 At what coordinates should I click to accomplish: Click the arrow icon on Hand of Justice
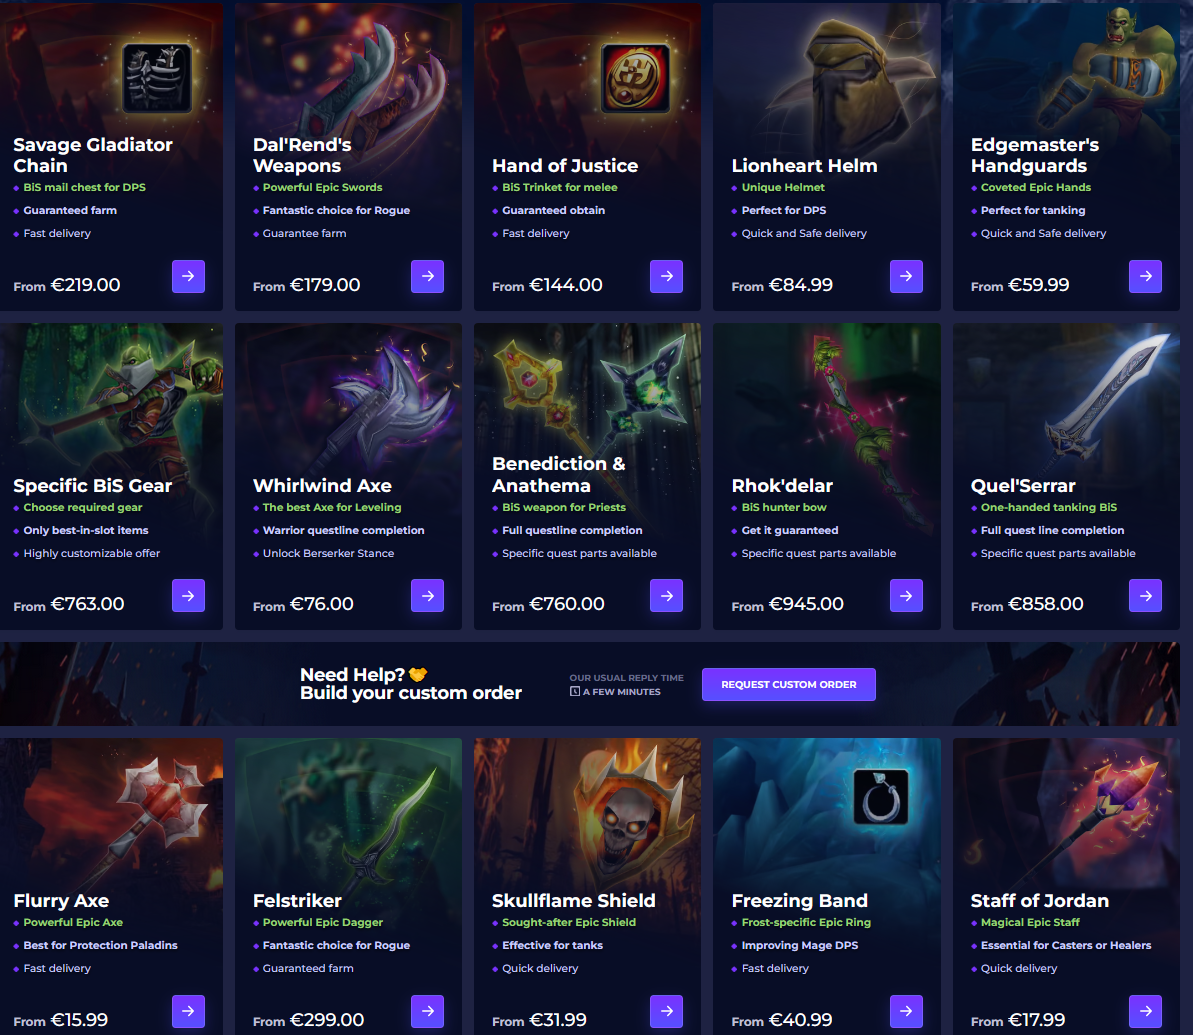click(x=666, y=276)
